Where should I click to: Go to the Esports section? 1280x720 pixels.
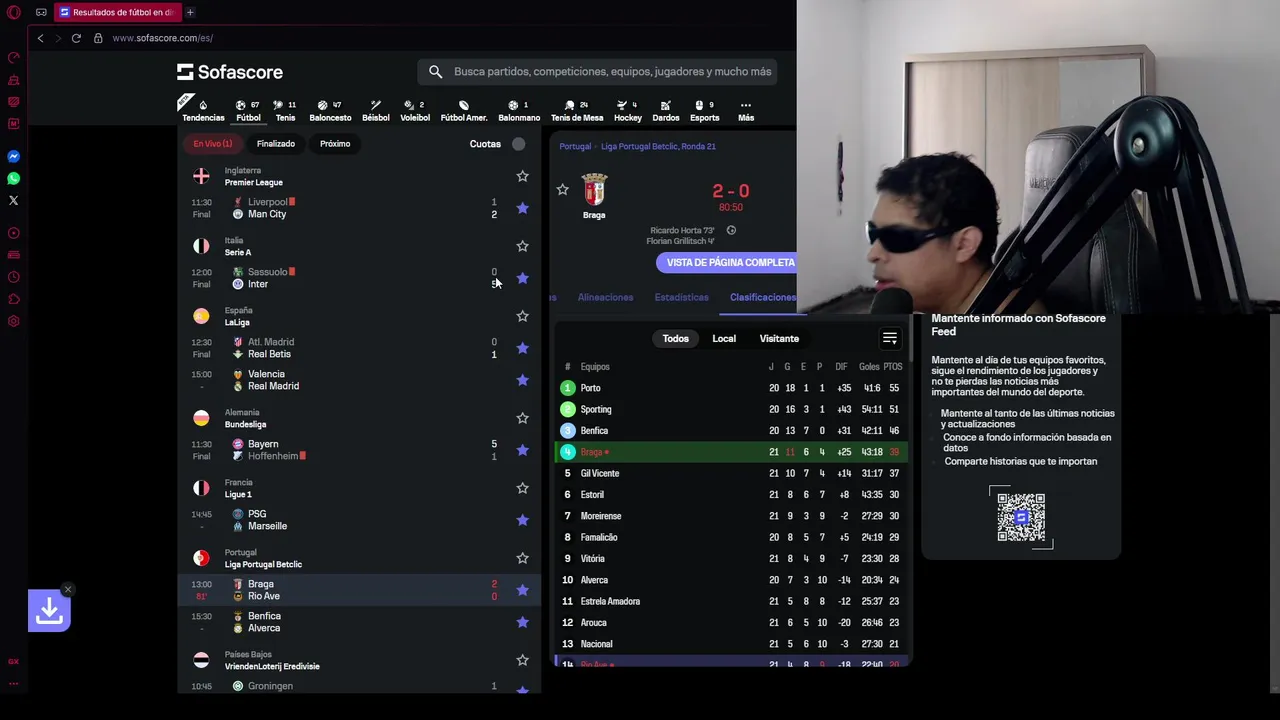(x=704, y=110)
